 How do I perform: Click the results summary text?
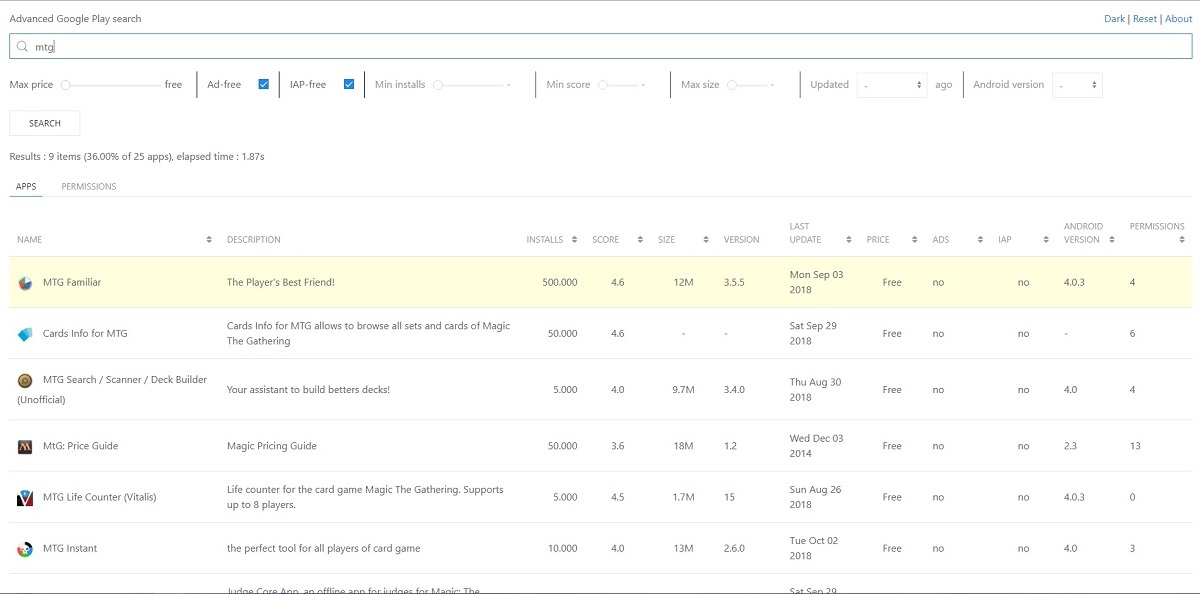click(137, 157)
